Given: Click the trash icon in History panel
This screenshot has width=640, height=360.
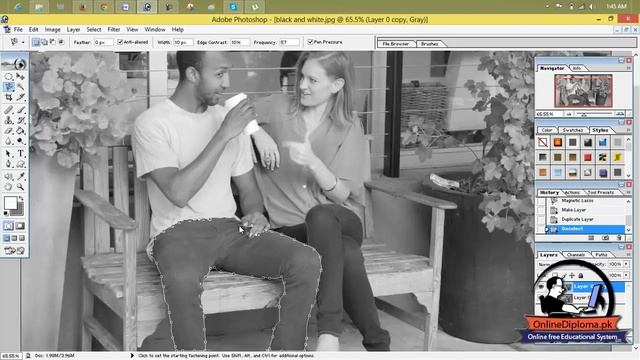Looking at the screenshot, I should coord(619,238).
